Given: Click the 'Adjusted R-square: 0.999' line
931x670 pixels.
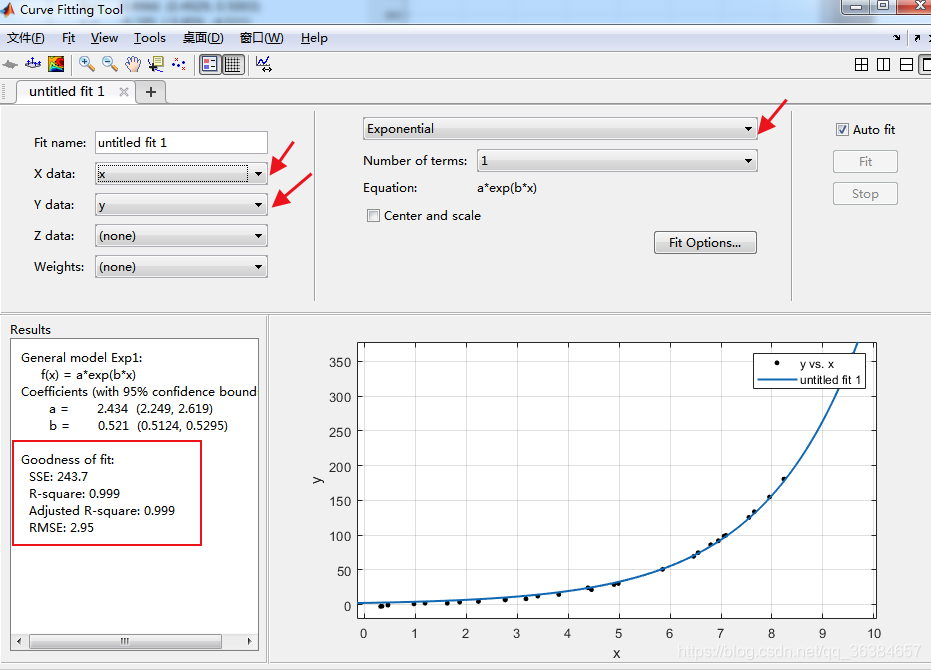Looking at the screenshot, I should point(102,511).
